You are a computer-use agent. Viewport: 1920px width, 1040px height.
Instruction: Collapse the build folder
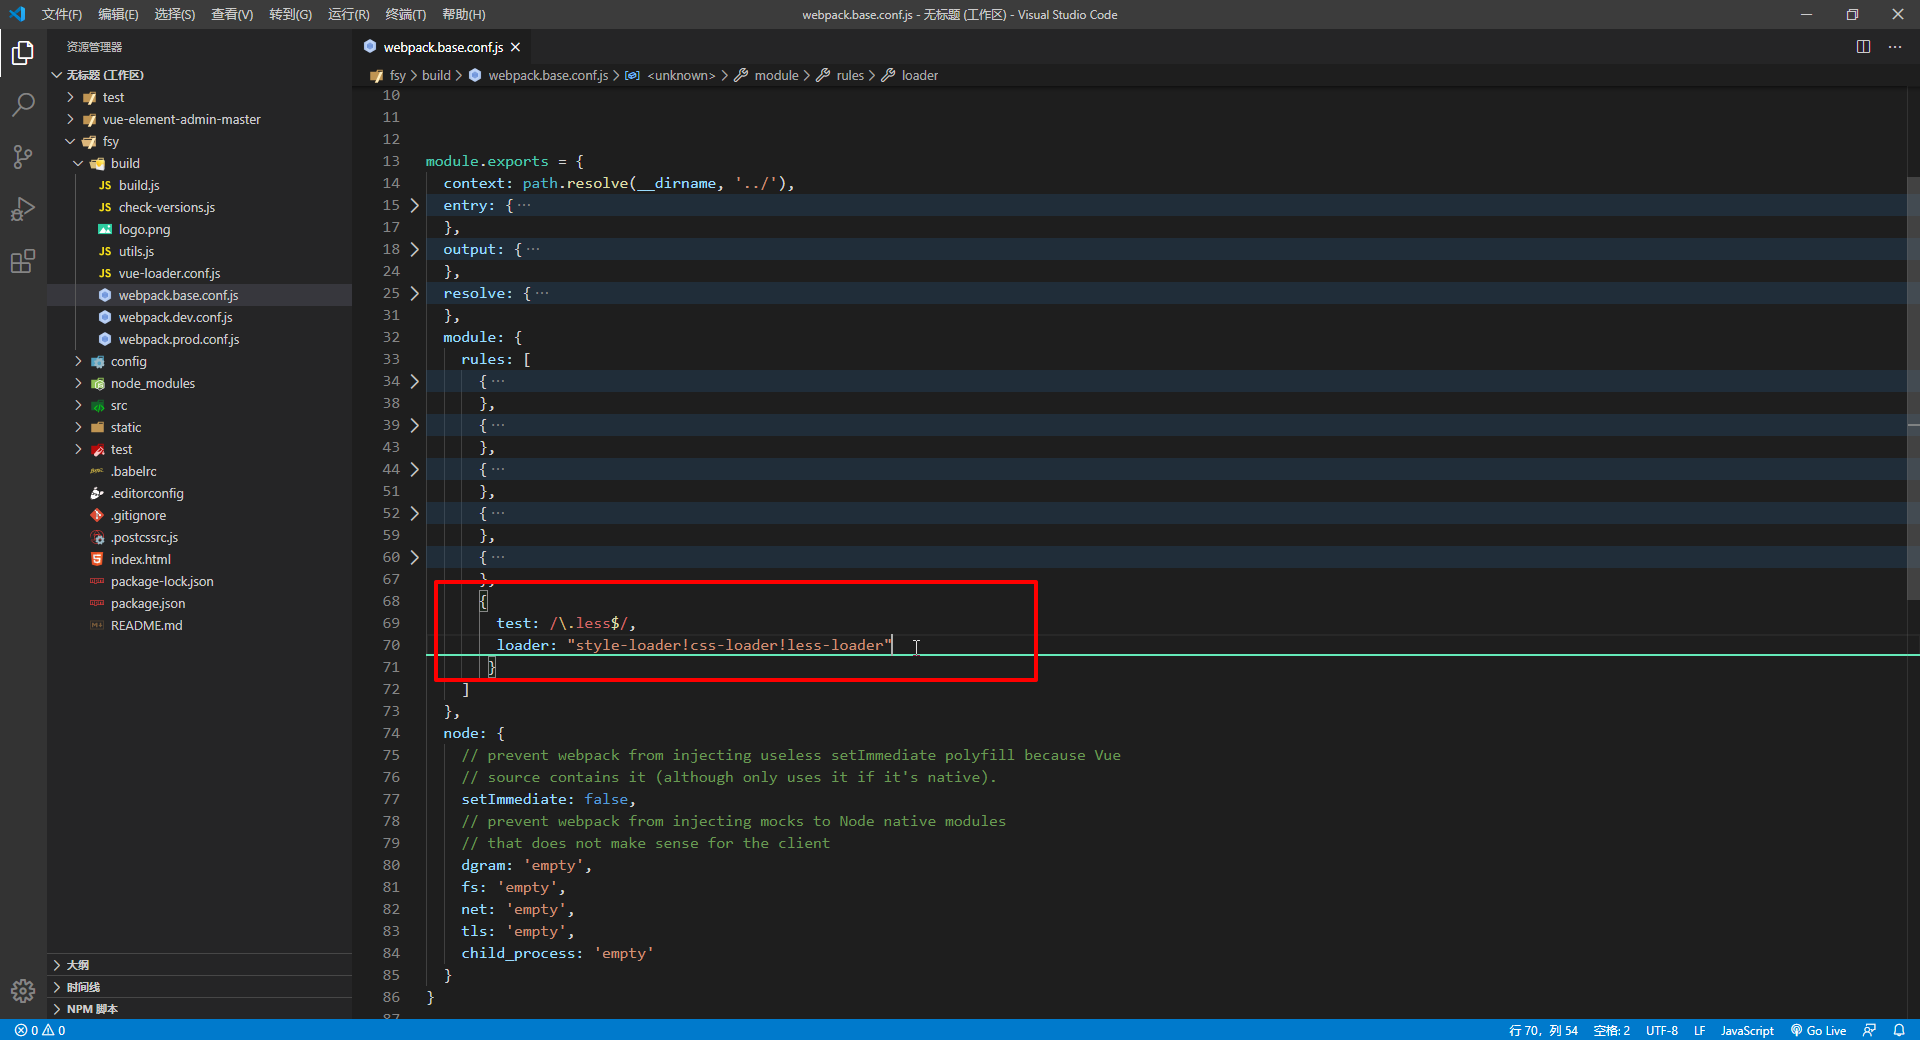tap(199, 163)
